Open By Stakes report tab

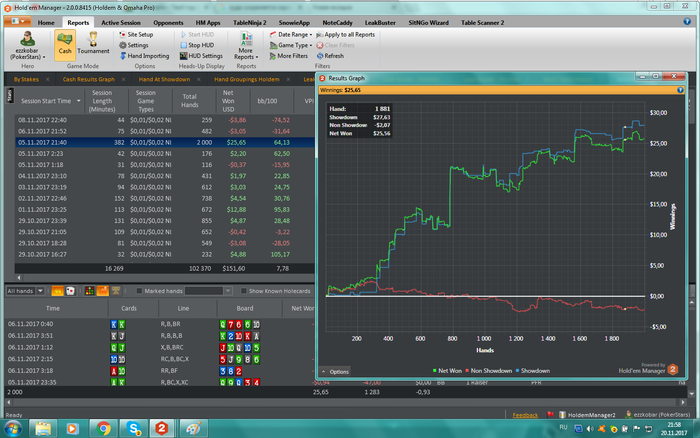pyautogui.click(x=26, y=79)
